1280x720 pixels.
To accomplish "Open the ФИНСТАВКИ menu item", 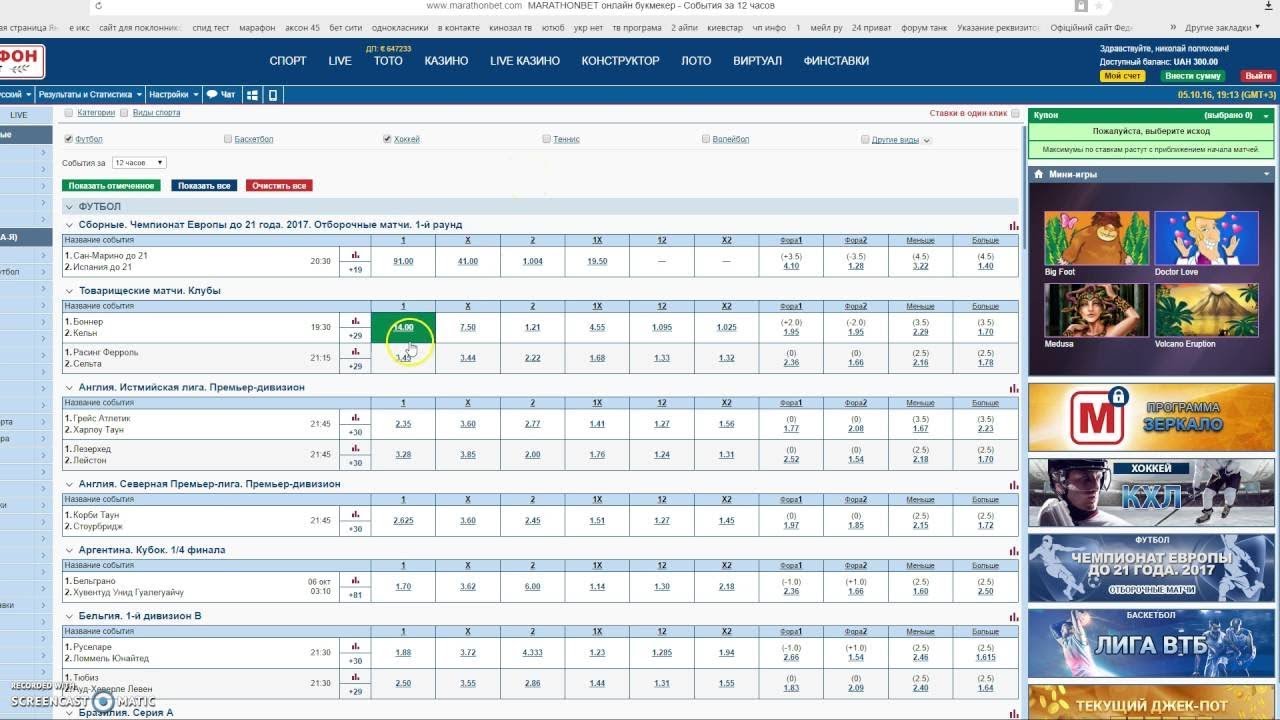I will pos(836,61).
